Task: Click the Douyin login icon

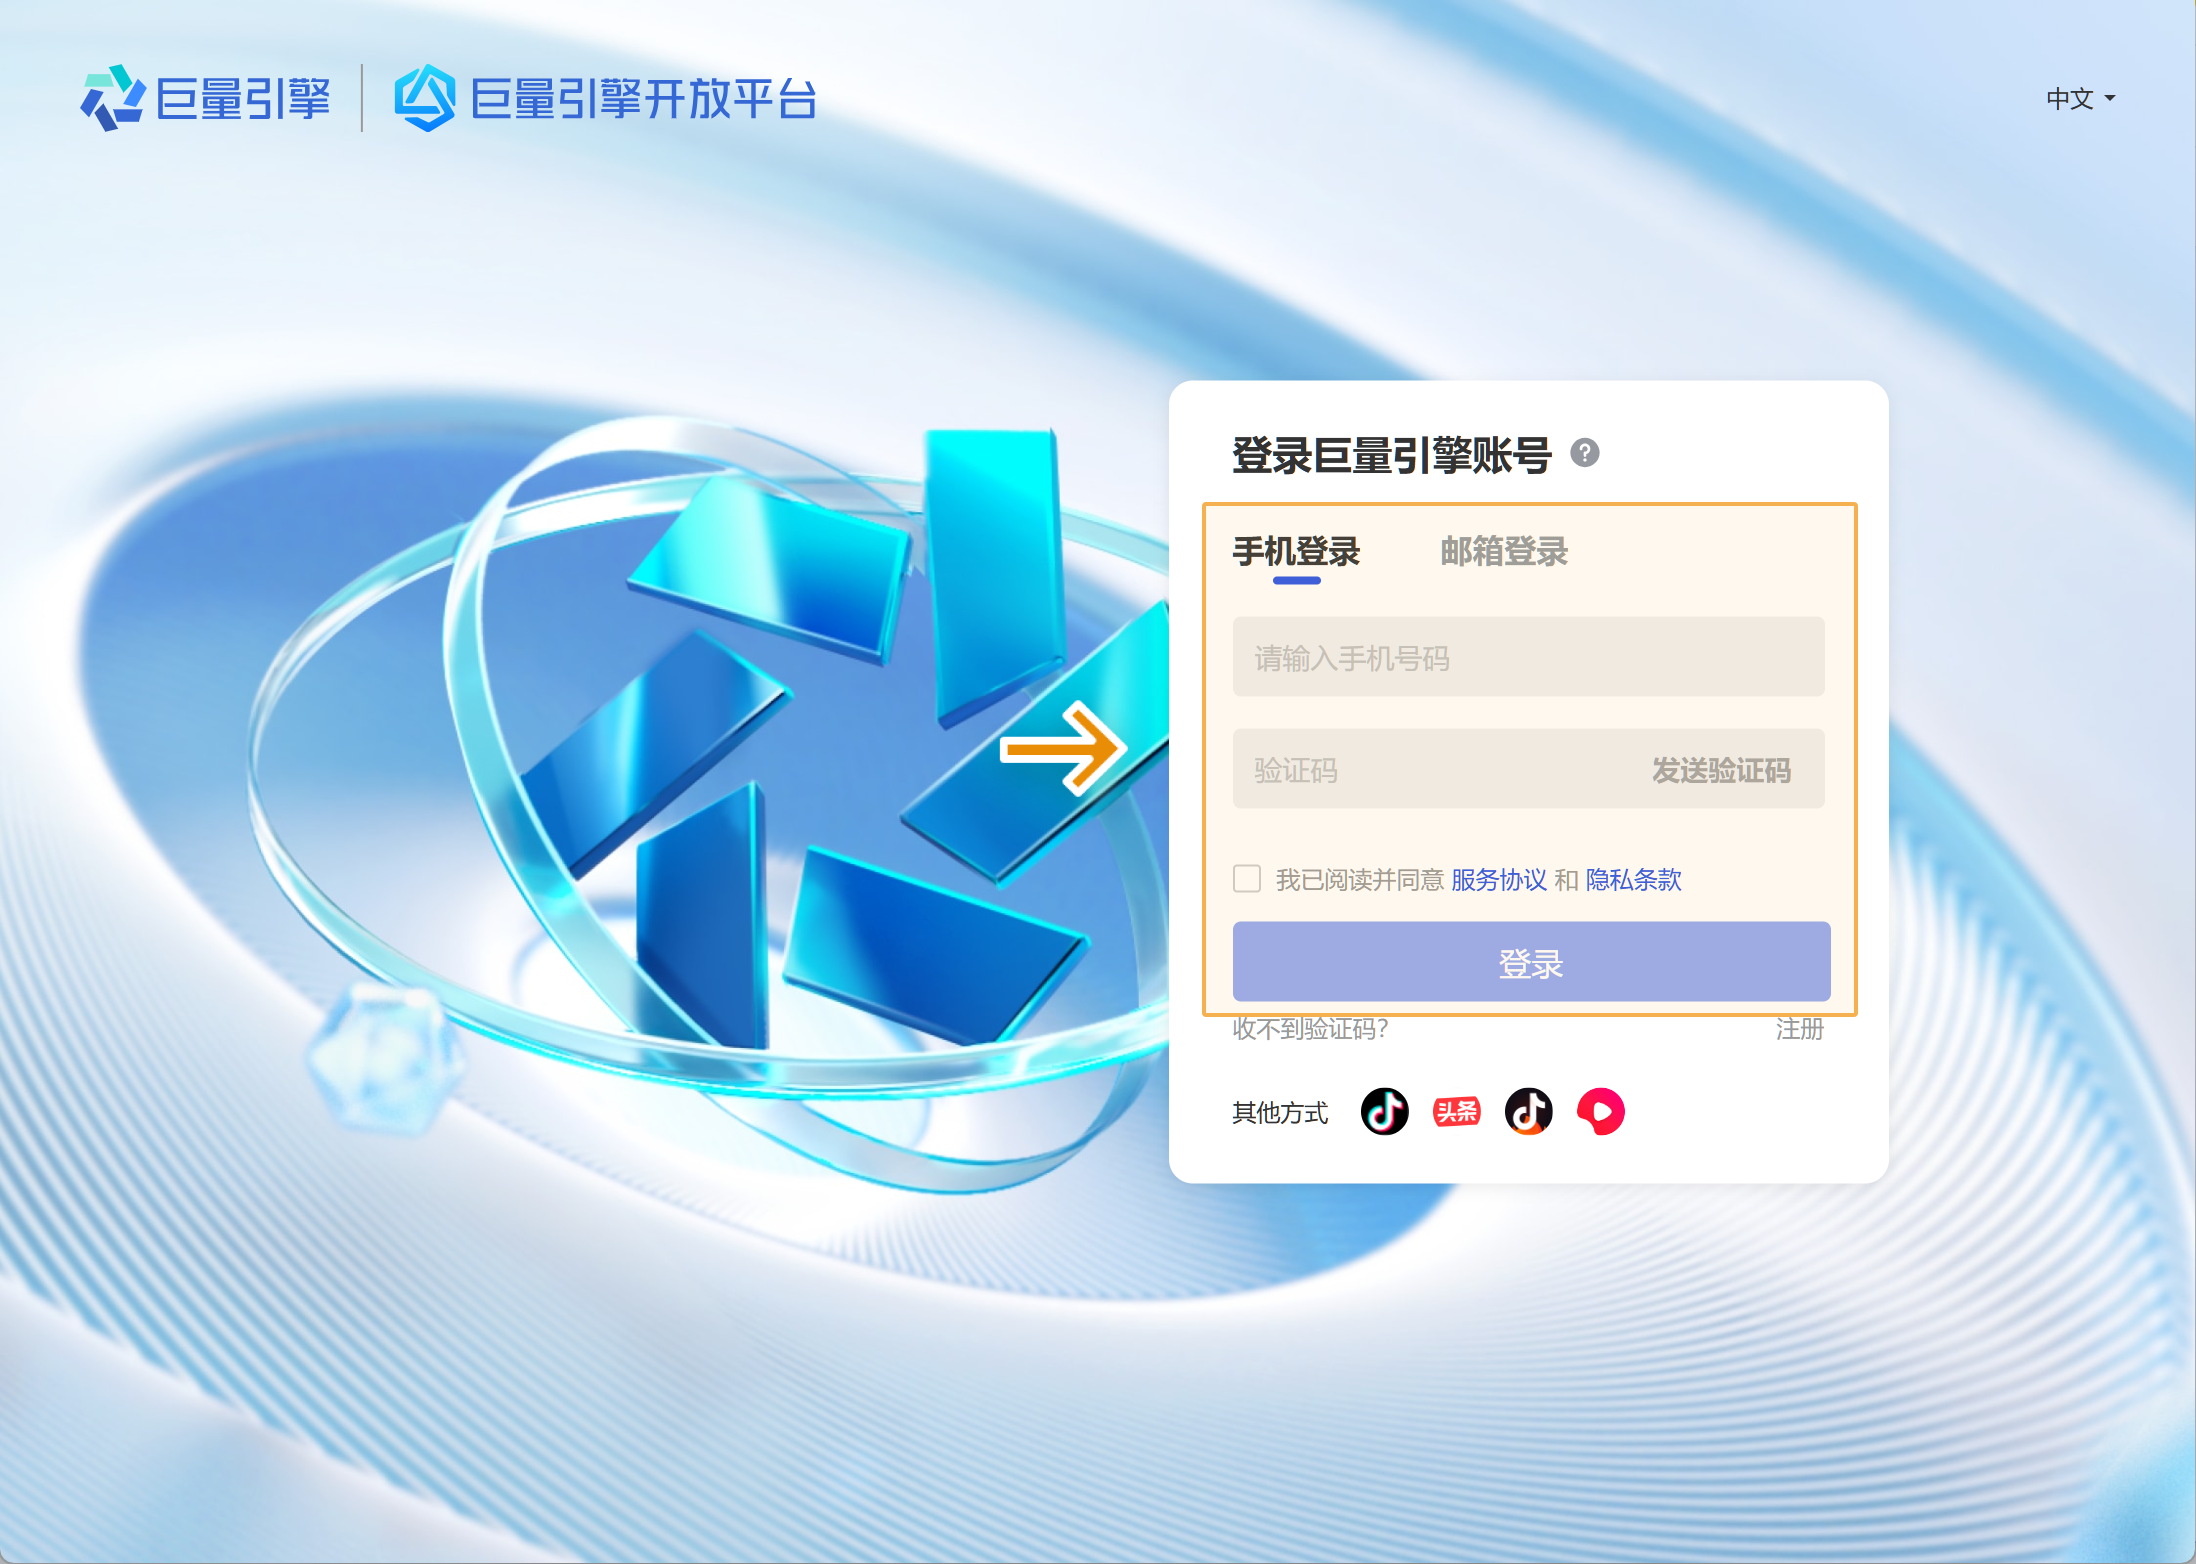Action: click(1384, 1110)
